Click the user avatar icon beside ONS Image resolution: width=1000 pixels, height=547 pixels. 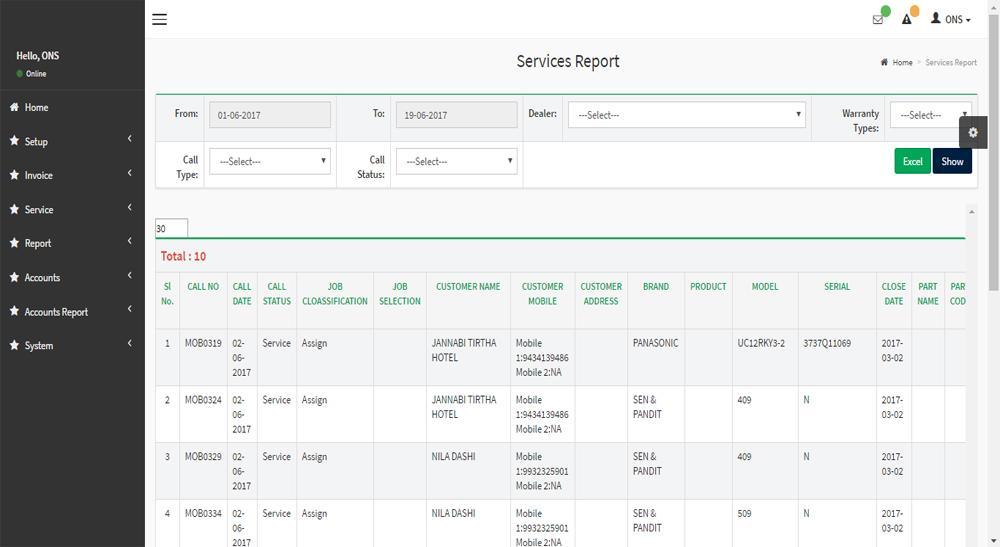point(936,18)
